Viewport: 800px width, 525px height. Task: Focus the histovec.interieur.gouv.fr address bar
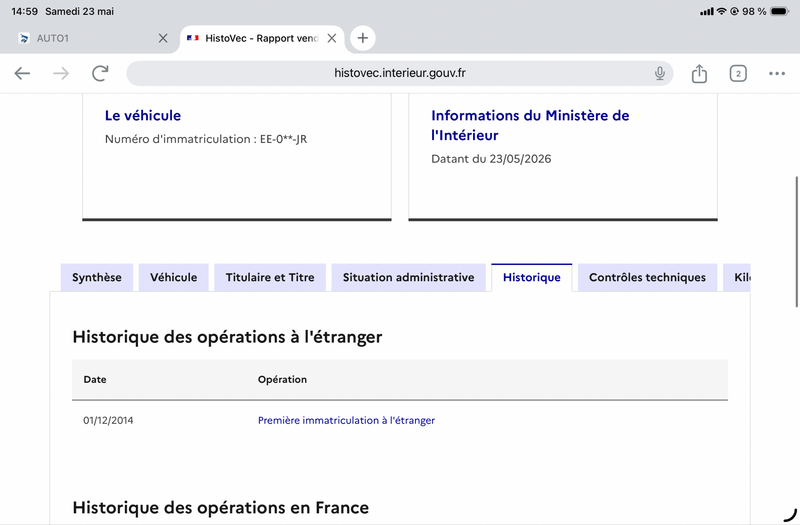pos(400,73)
